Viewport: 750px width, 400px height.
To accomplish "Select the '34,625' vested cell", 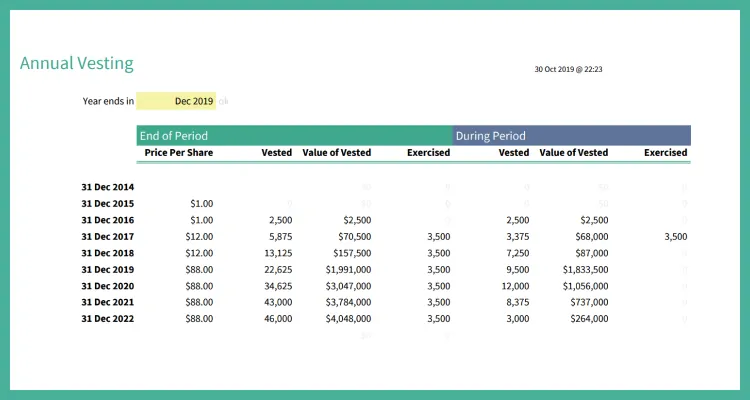I will (x=278, y=286).
